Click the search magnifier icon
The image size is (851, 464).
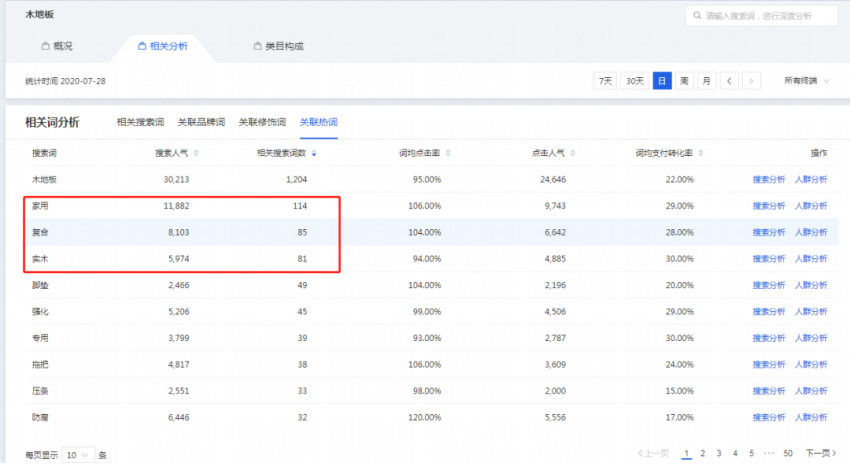tap(697, 16)
